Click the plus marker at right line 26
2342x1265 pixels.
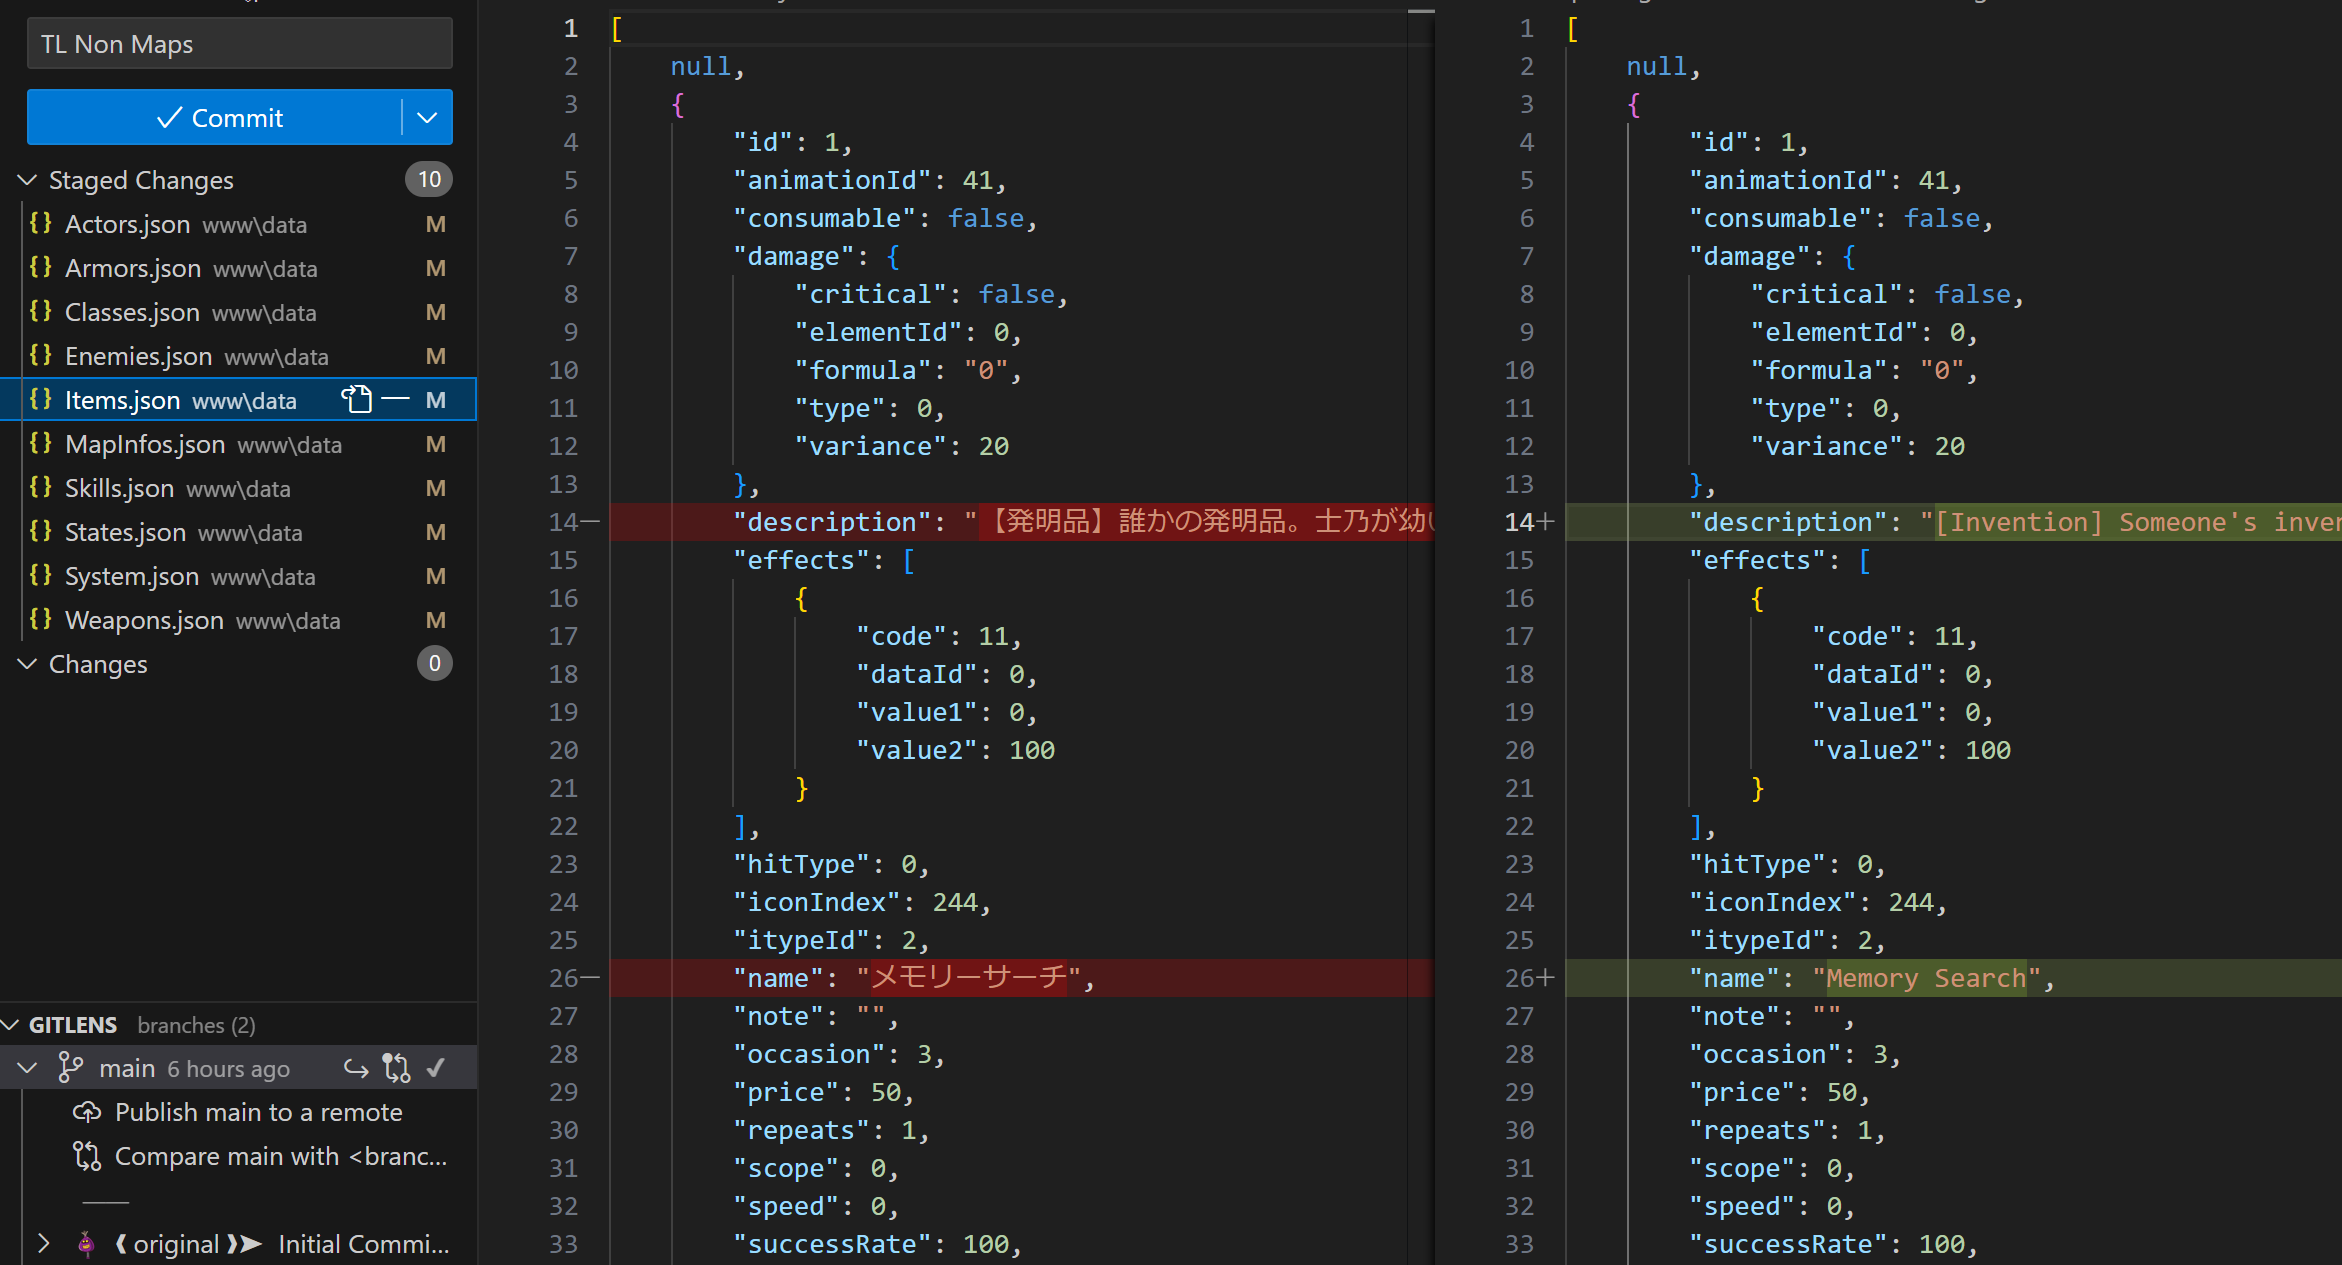pos(1546,977)
